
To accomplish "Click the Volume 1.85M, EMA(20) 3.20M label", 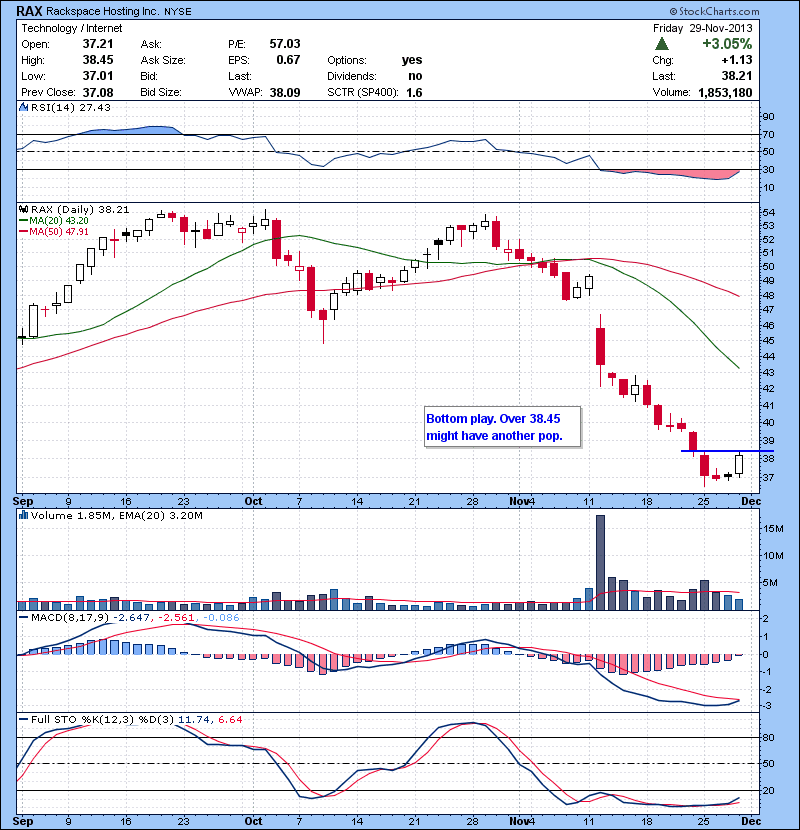I will (116, 516).
